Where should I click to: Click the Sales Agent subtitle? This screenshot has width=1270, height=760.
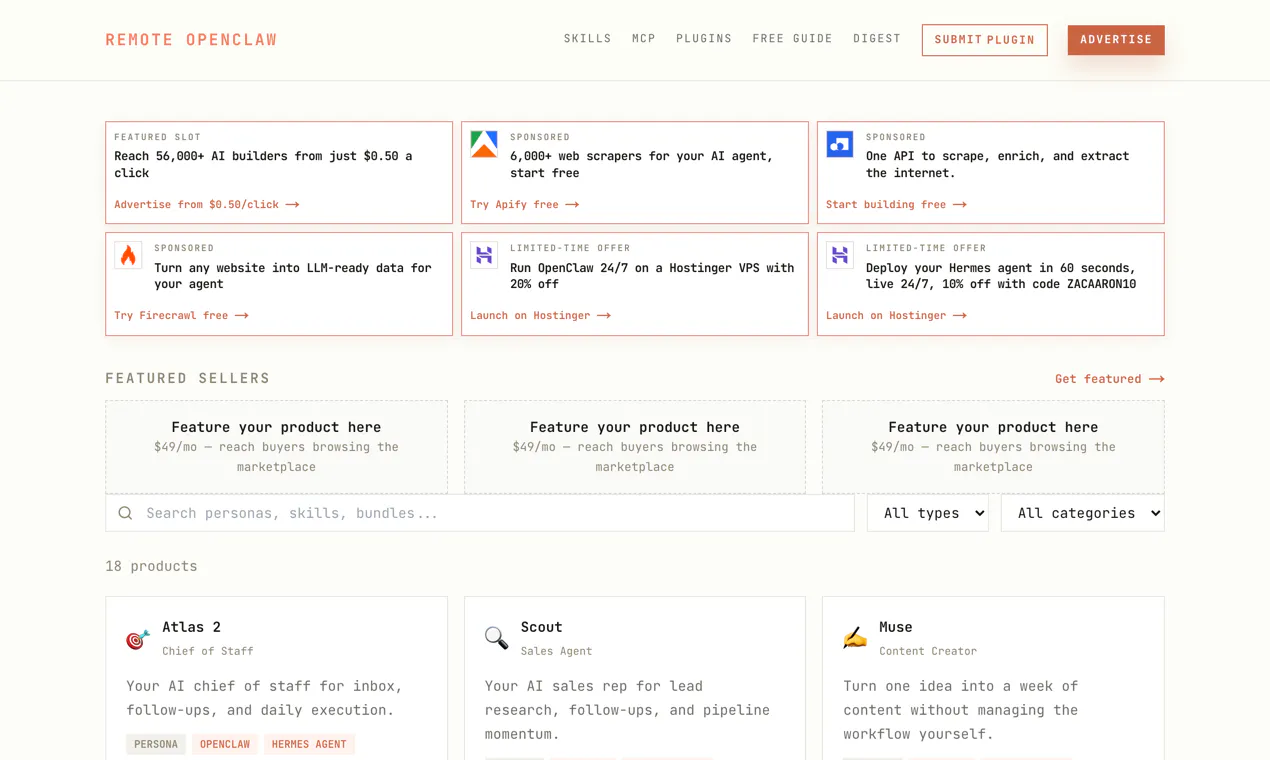coord(556,651)
